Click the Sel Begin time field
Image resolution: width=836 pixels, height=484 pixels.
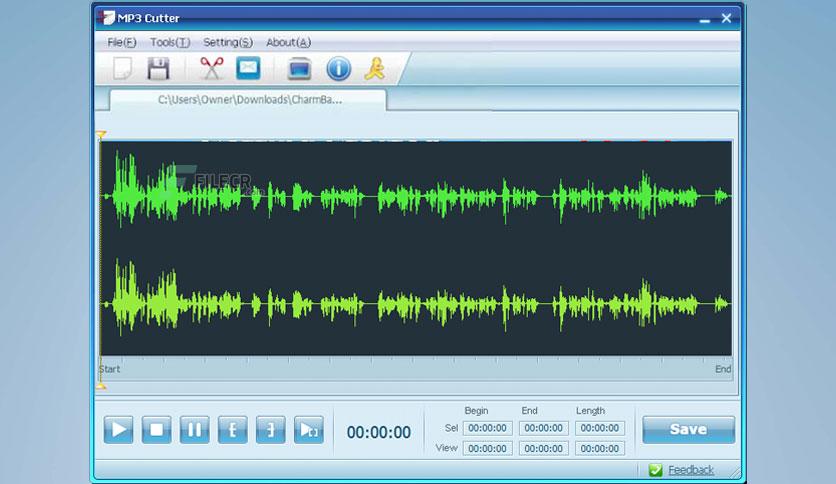(487, 428)
